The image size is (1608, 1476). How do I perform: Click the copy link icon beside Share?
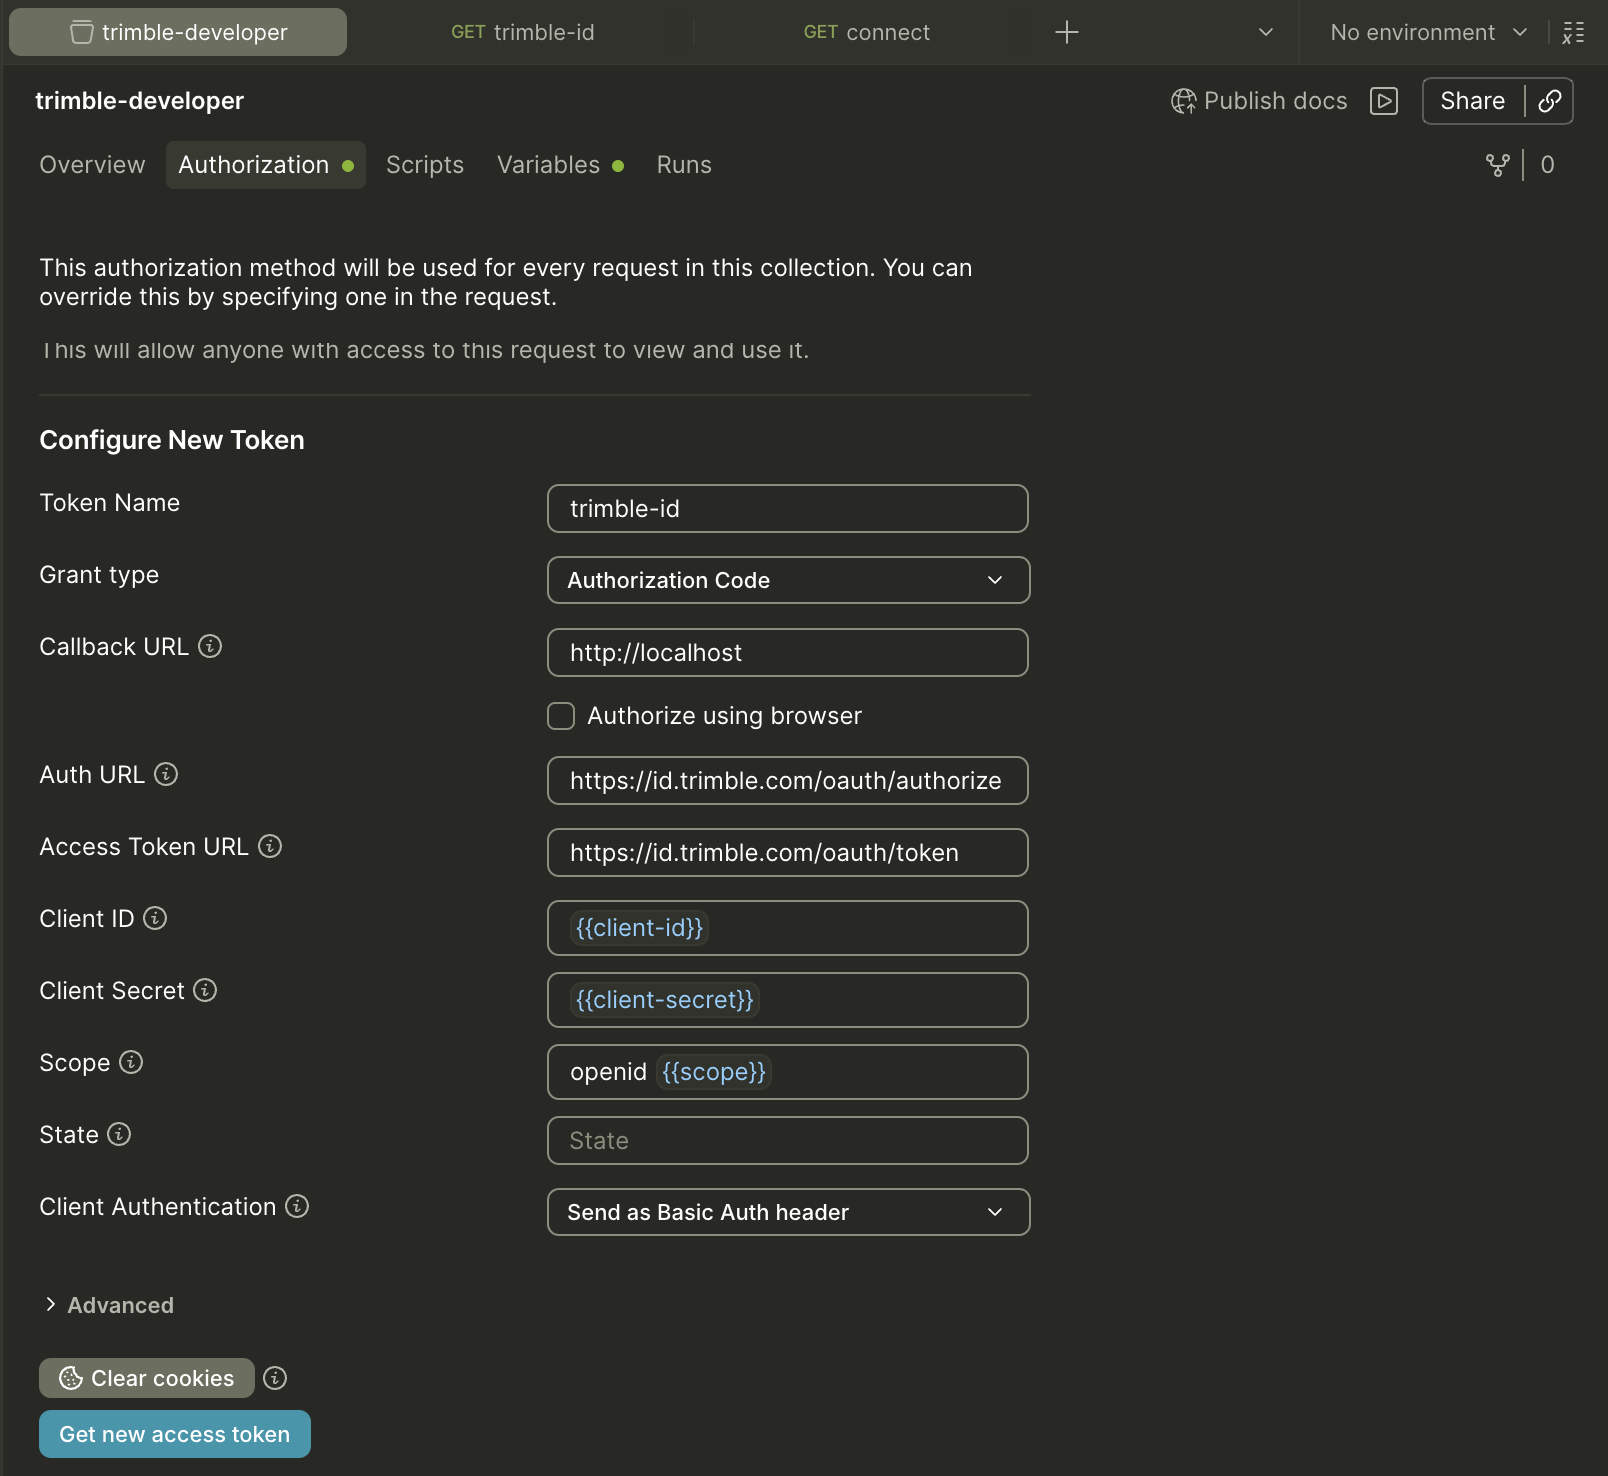tap(1549, 101)
